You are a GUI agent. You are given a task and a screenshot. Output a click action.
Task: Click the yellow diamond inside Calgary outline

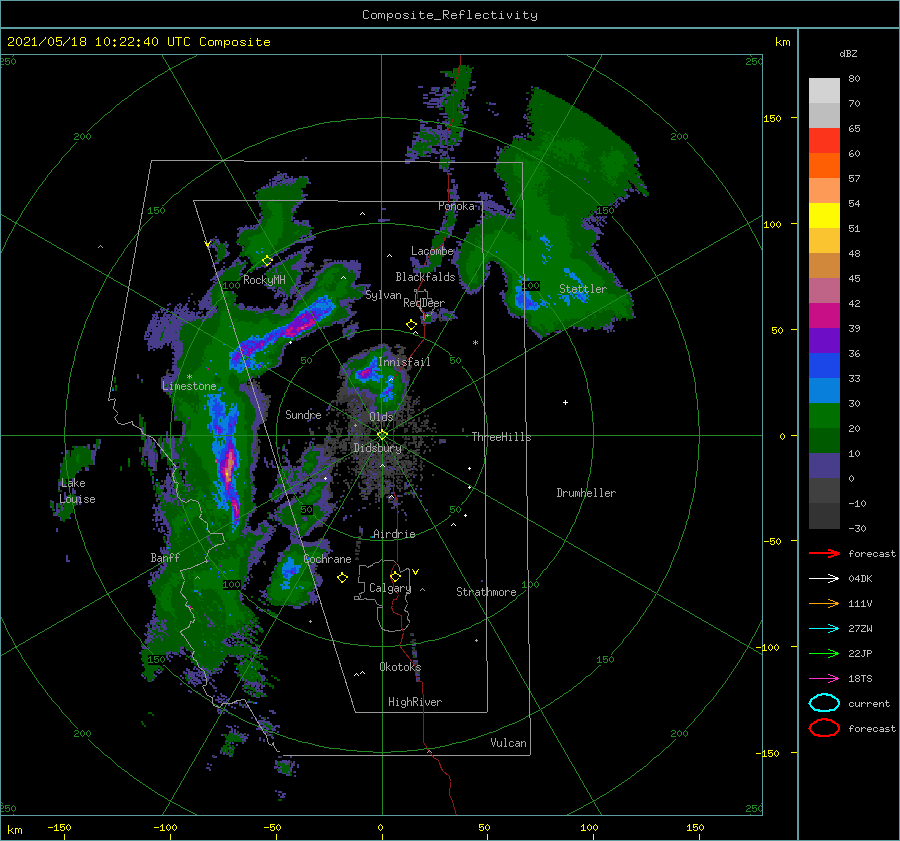pyautogui.click(x=395, y=576)
